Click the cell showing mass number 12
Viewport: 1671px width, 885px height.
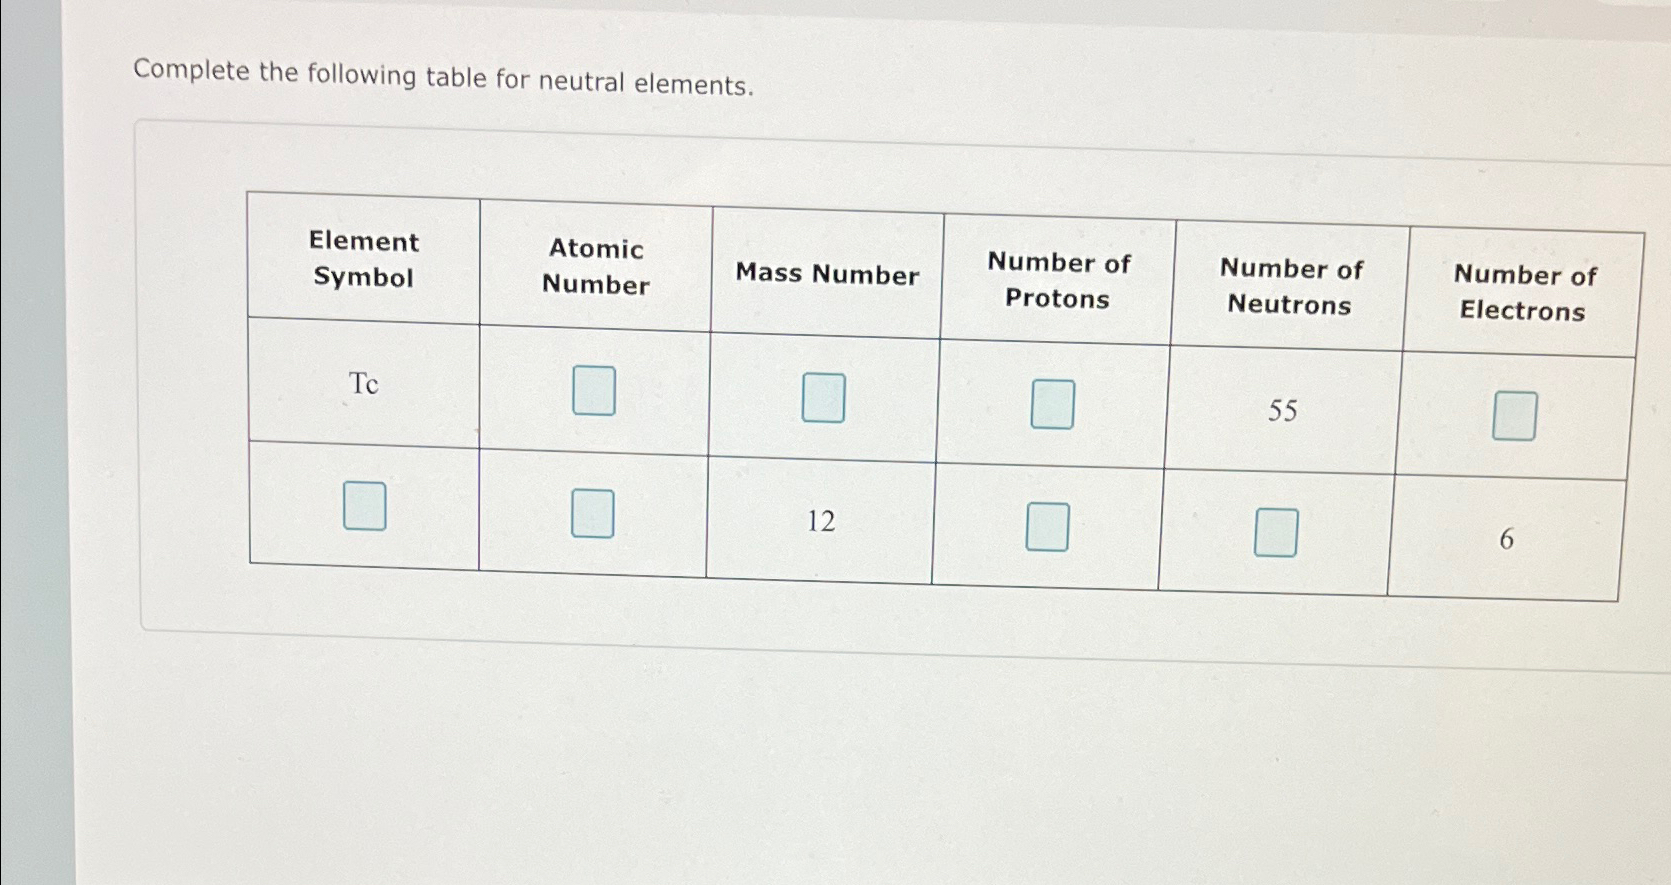point(820,522)
